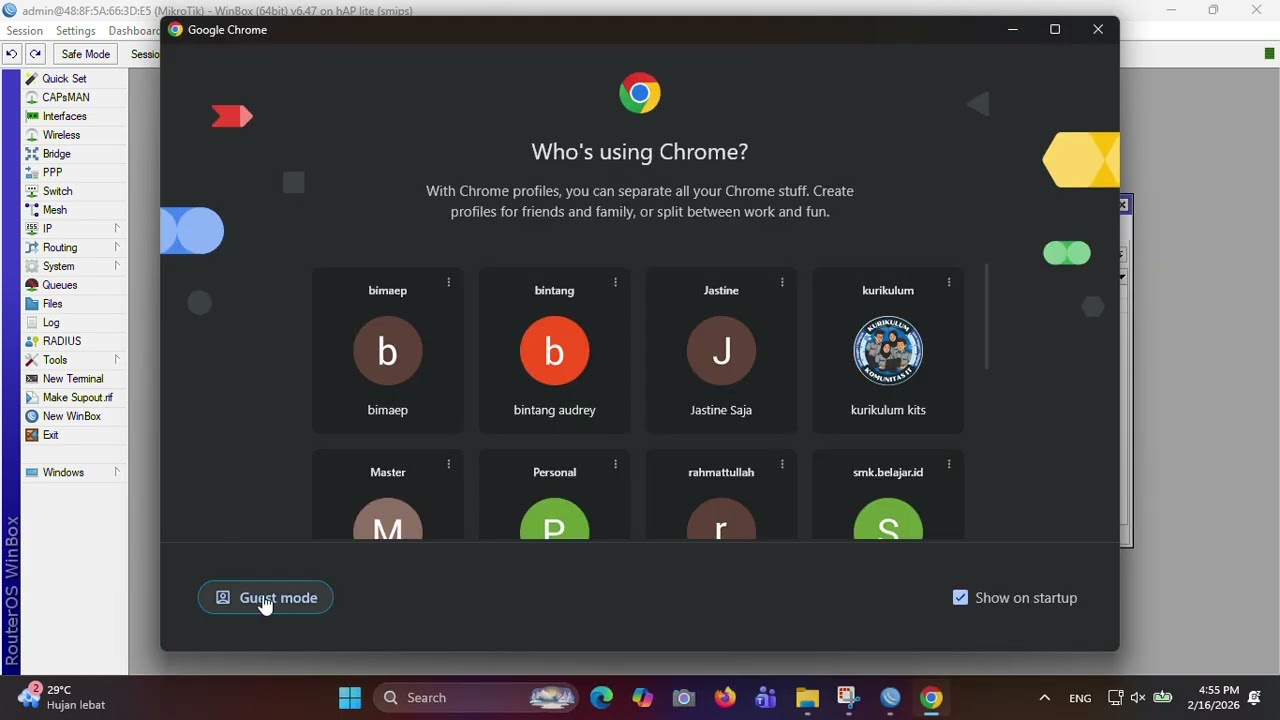The image size is (1280, 720).
Task: Open File Explorer from taskbar
Action: [807, 698]
